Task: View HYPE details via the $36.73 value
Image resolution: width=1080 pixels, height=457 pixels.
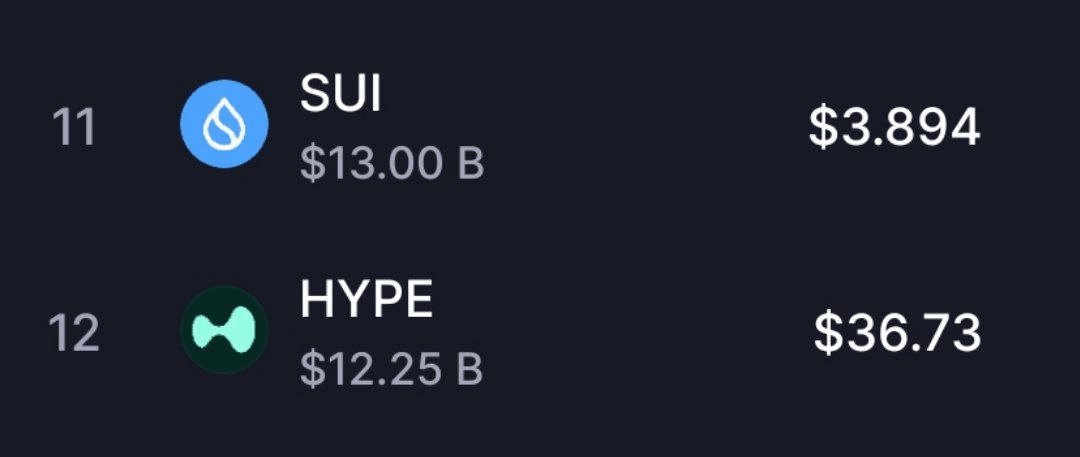Action: click(897, 333)
